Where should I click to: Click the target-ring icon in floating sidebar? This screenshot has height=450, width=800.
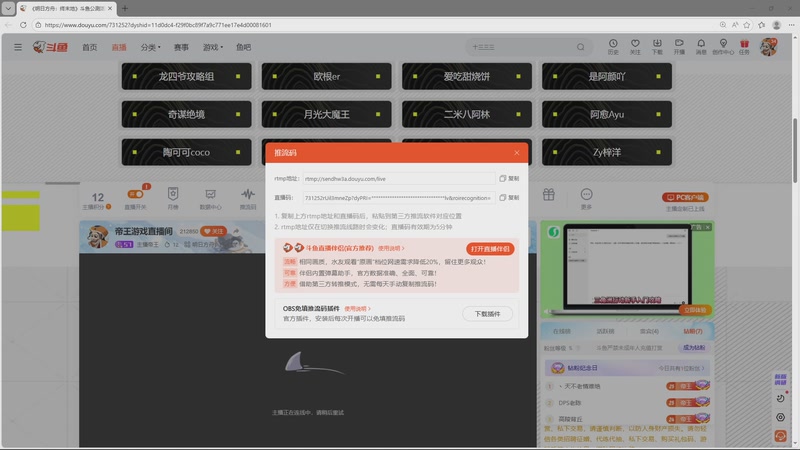pos(780,417)
